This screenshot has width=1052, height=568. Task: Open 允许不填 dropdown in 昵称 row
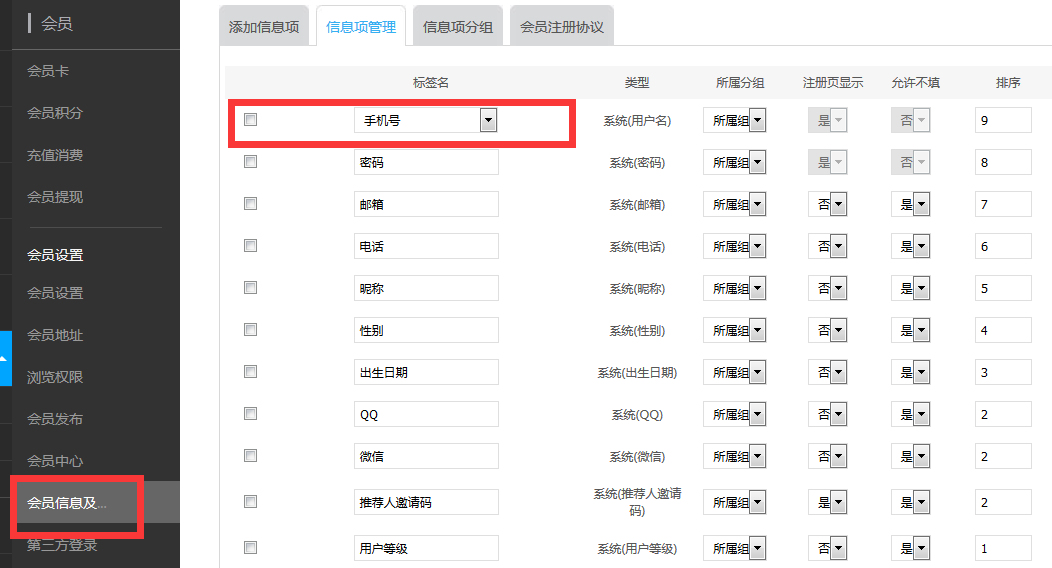[910, 288]
